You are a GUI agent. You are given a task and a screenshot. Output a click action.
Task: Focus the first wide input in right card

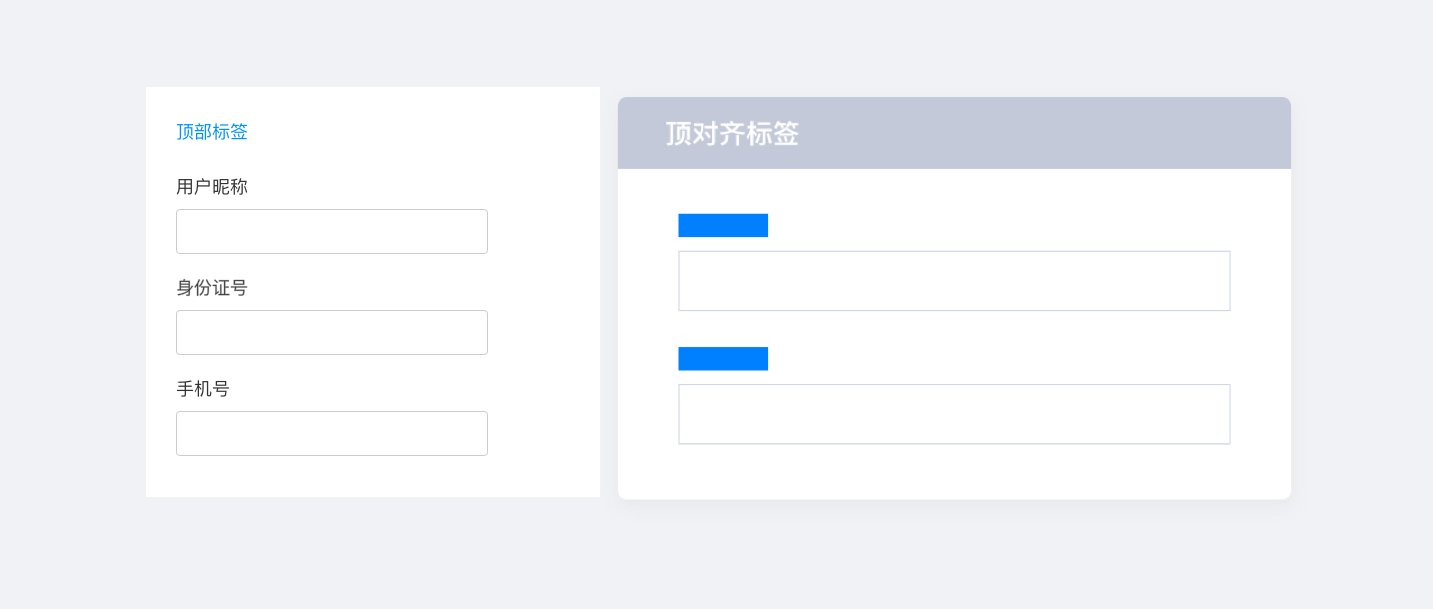[x=954, y=281]
